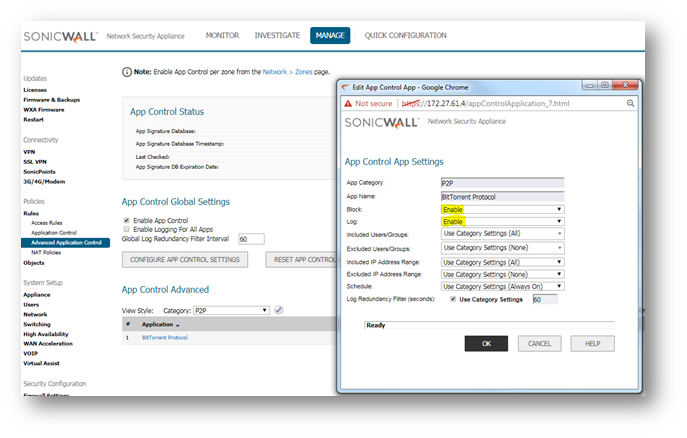687x438 pixels.
Task: Open Users in sidebar
Action: click(31, 304)
